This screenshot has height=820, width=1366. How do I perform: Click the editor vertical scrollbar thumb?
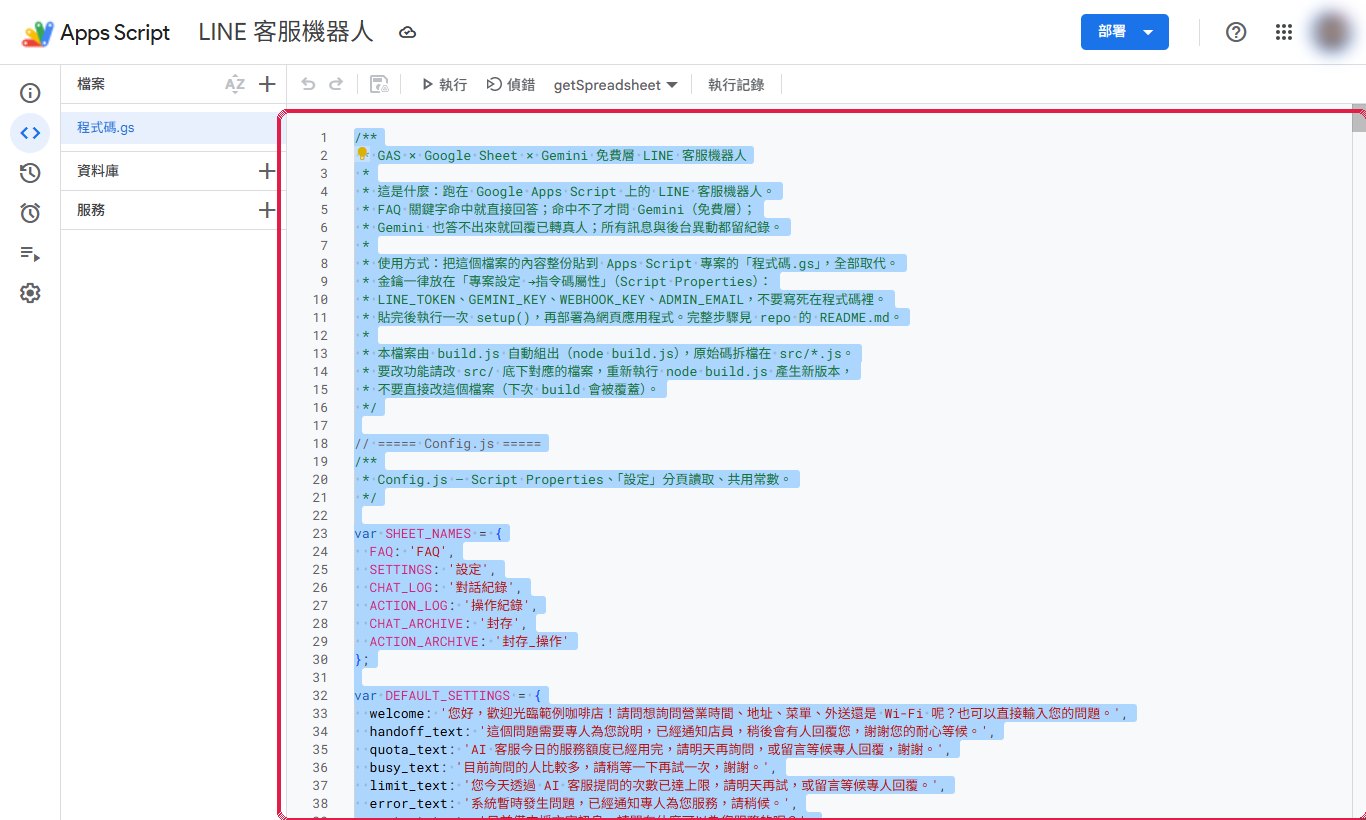pyautogui.click(x=1358, y=117)
